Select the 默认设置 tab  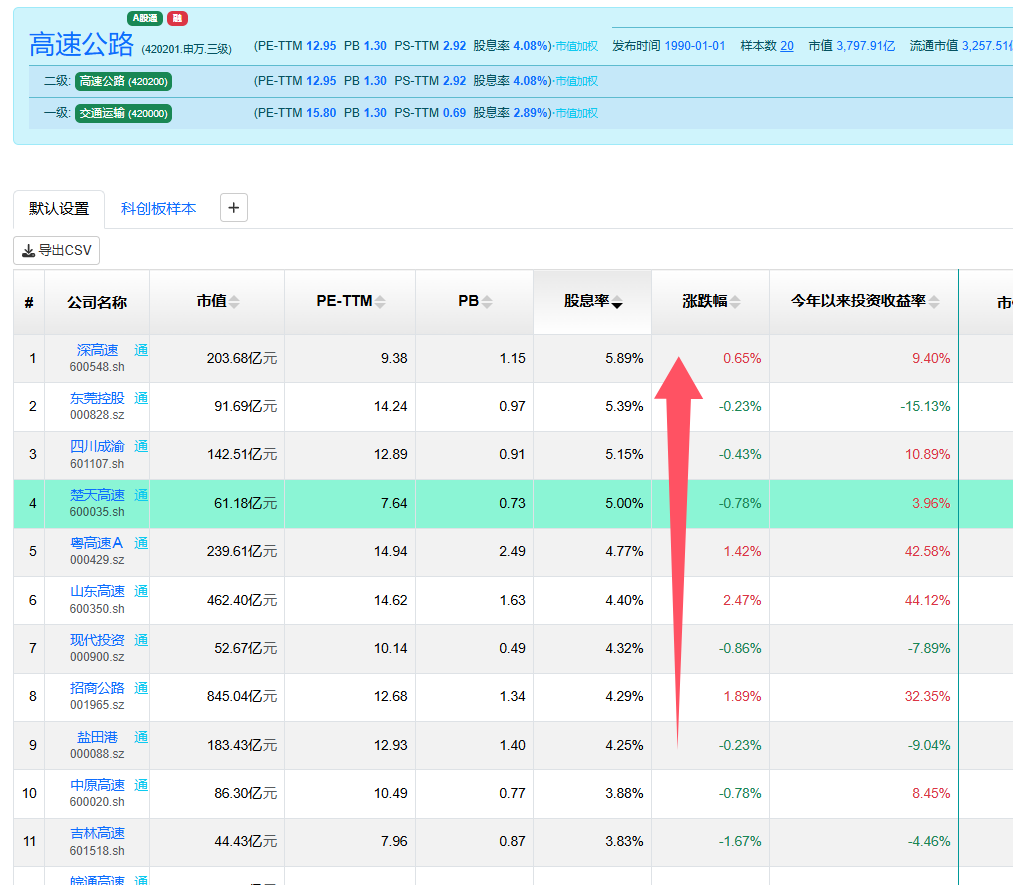pos(59,209)
